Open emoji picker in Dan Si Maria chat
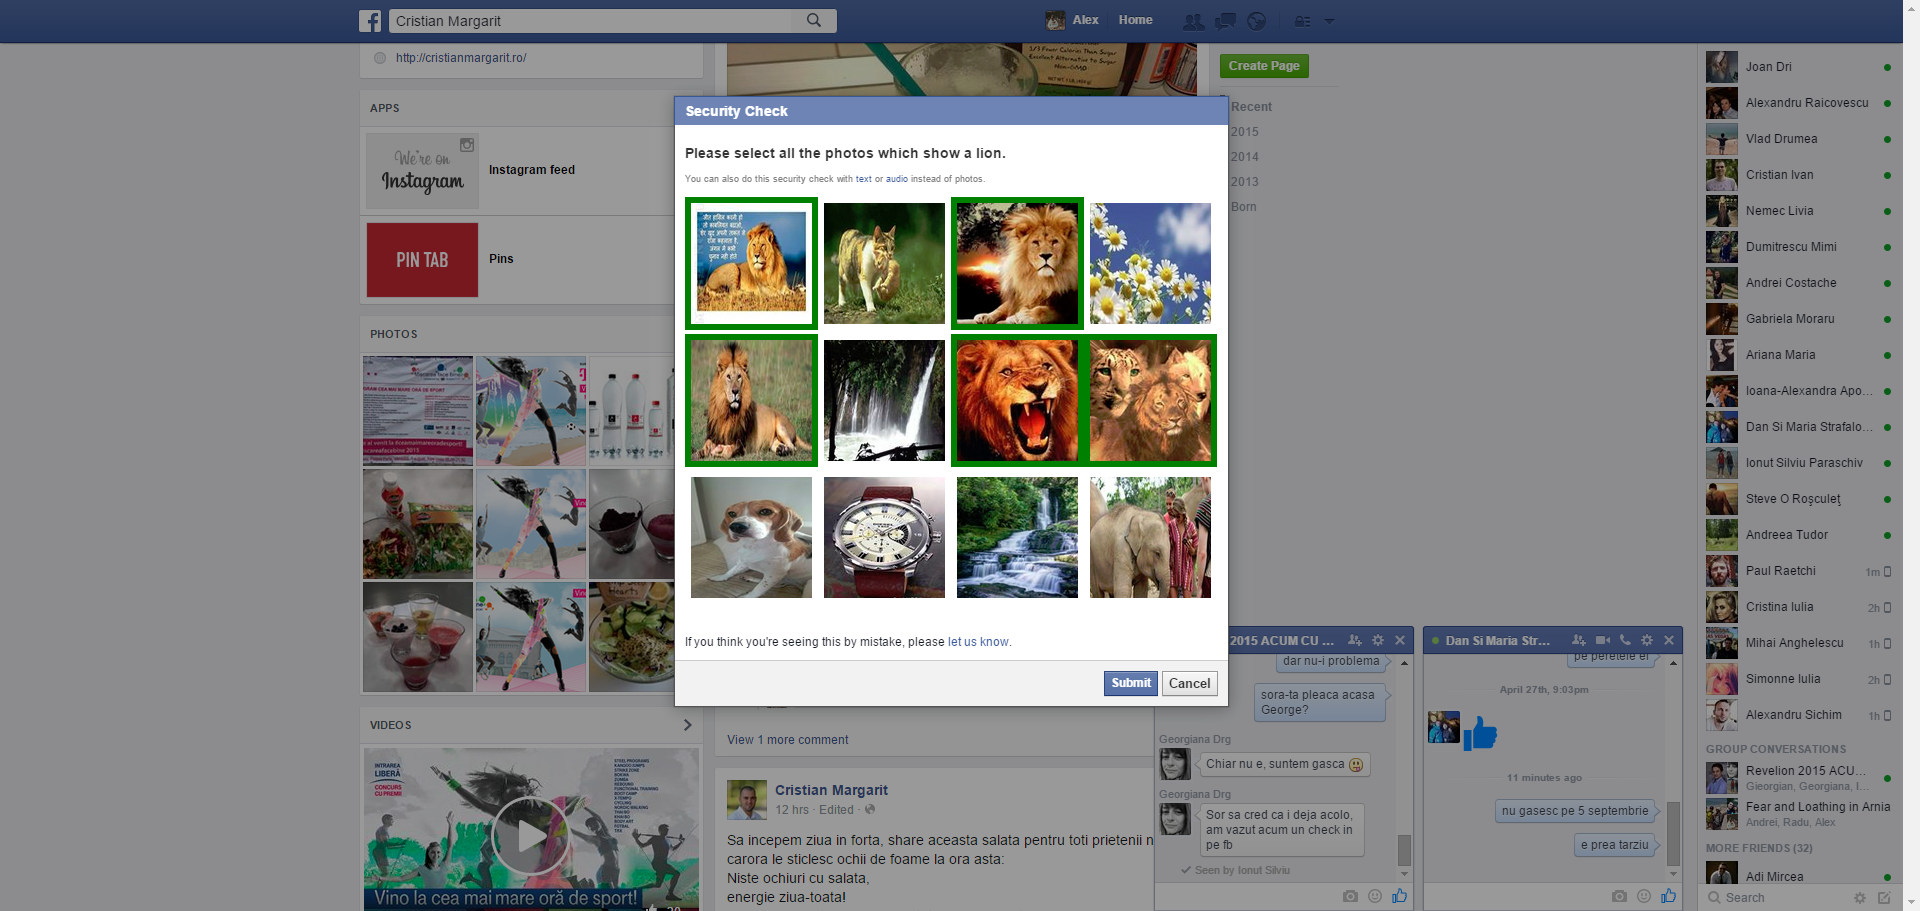Screen dimensions: 1920x911 click(x=1644, y=896)
